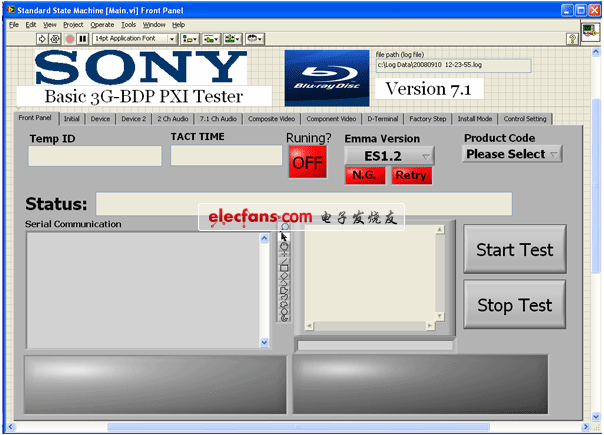Click the Stop Test button
The height and width of the screenshot is (435, 604).
(514, 305)
